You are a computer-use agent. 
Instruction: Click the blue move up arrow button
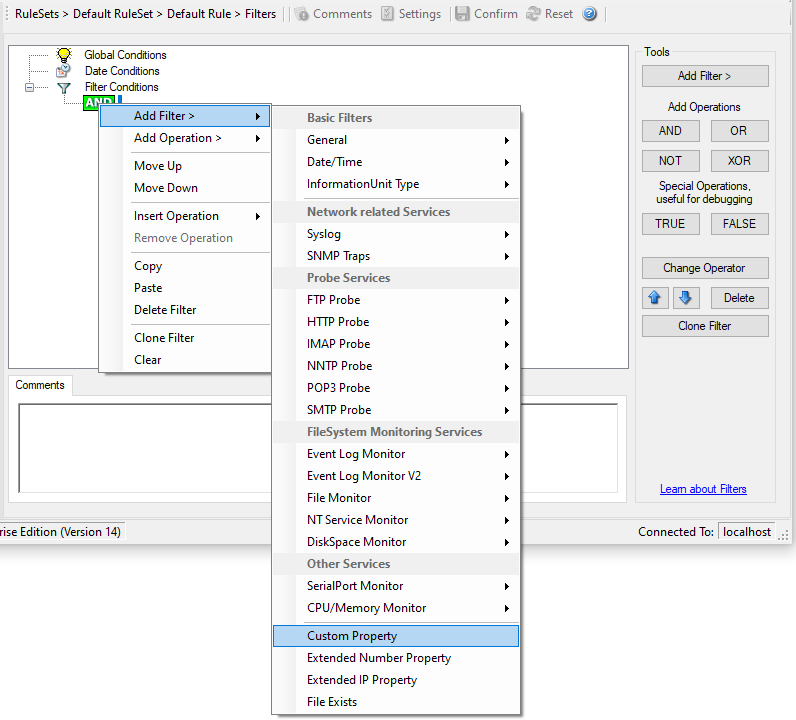pos(655,298)
